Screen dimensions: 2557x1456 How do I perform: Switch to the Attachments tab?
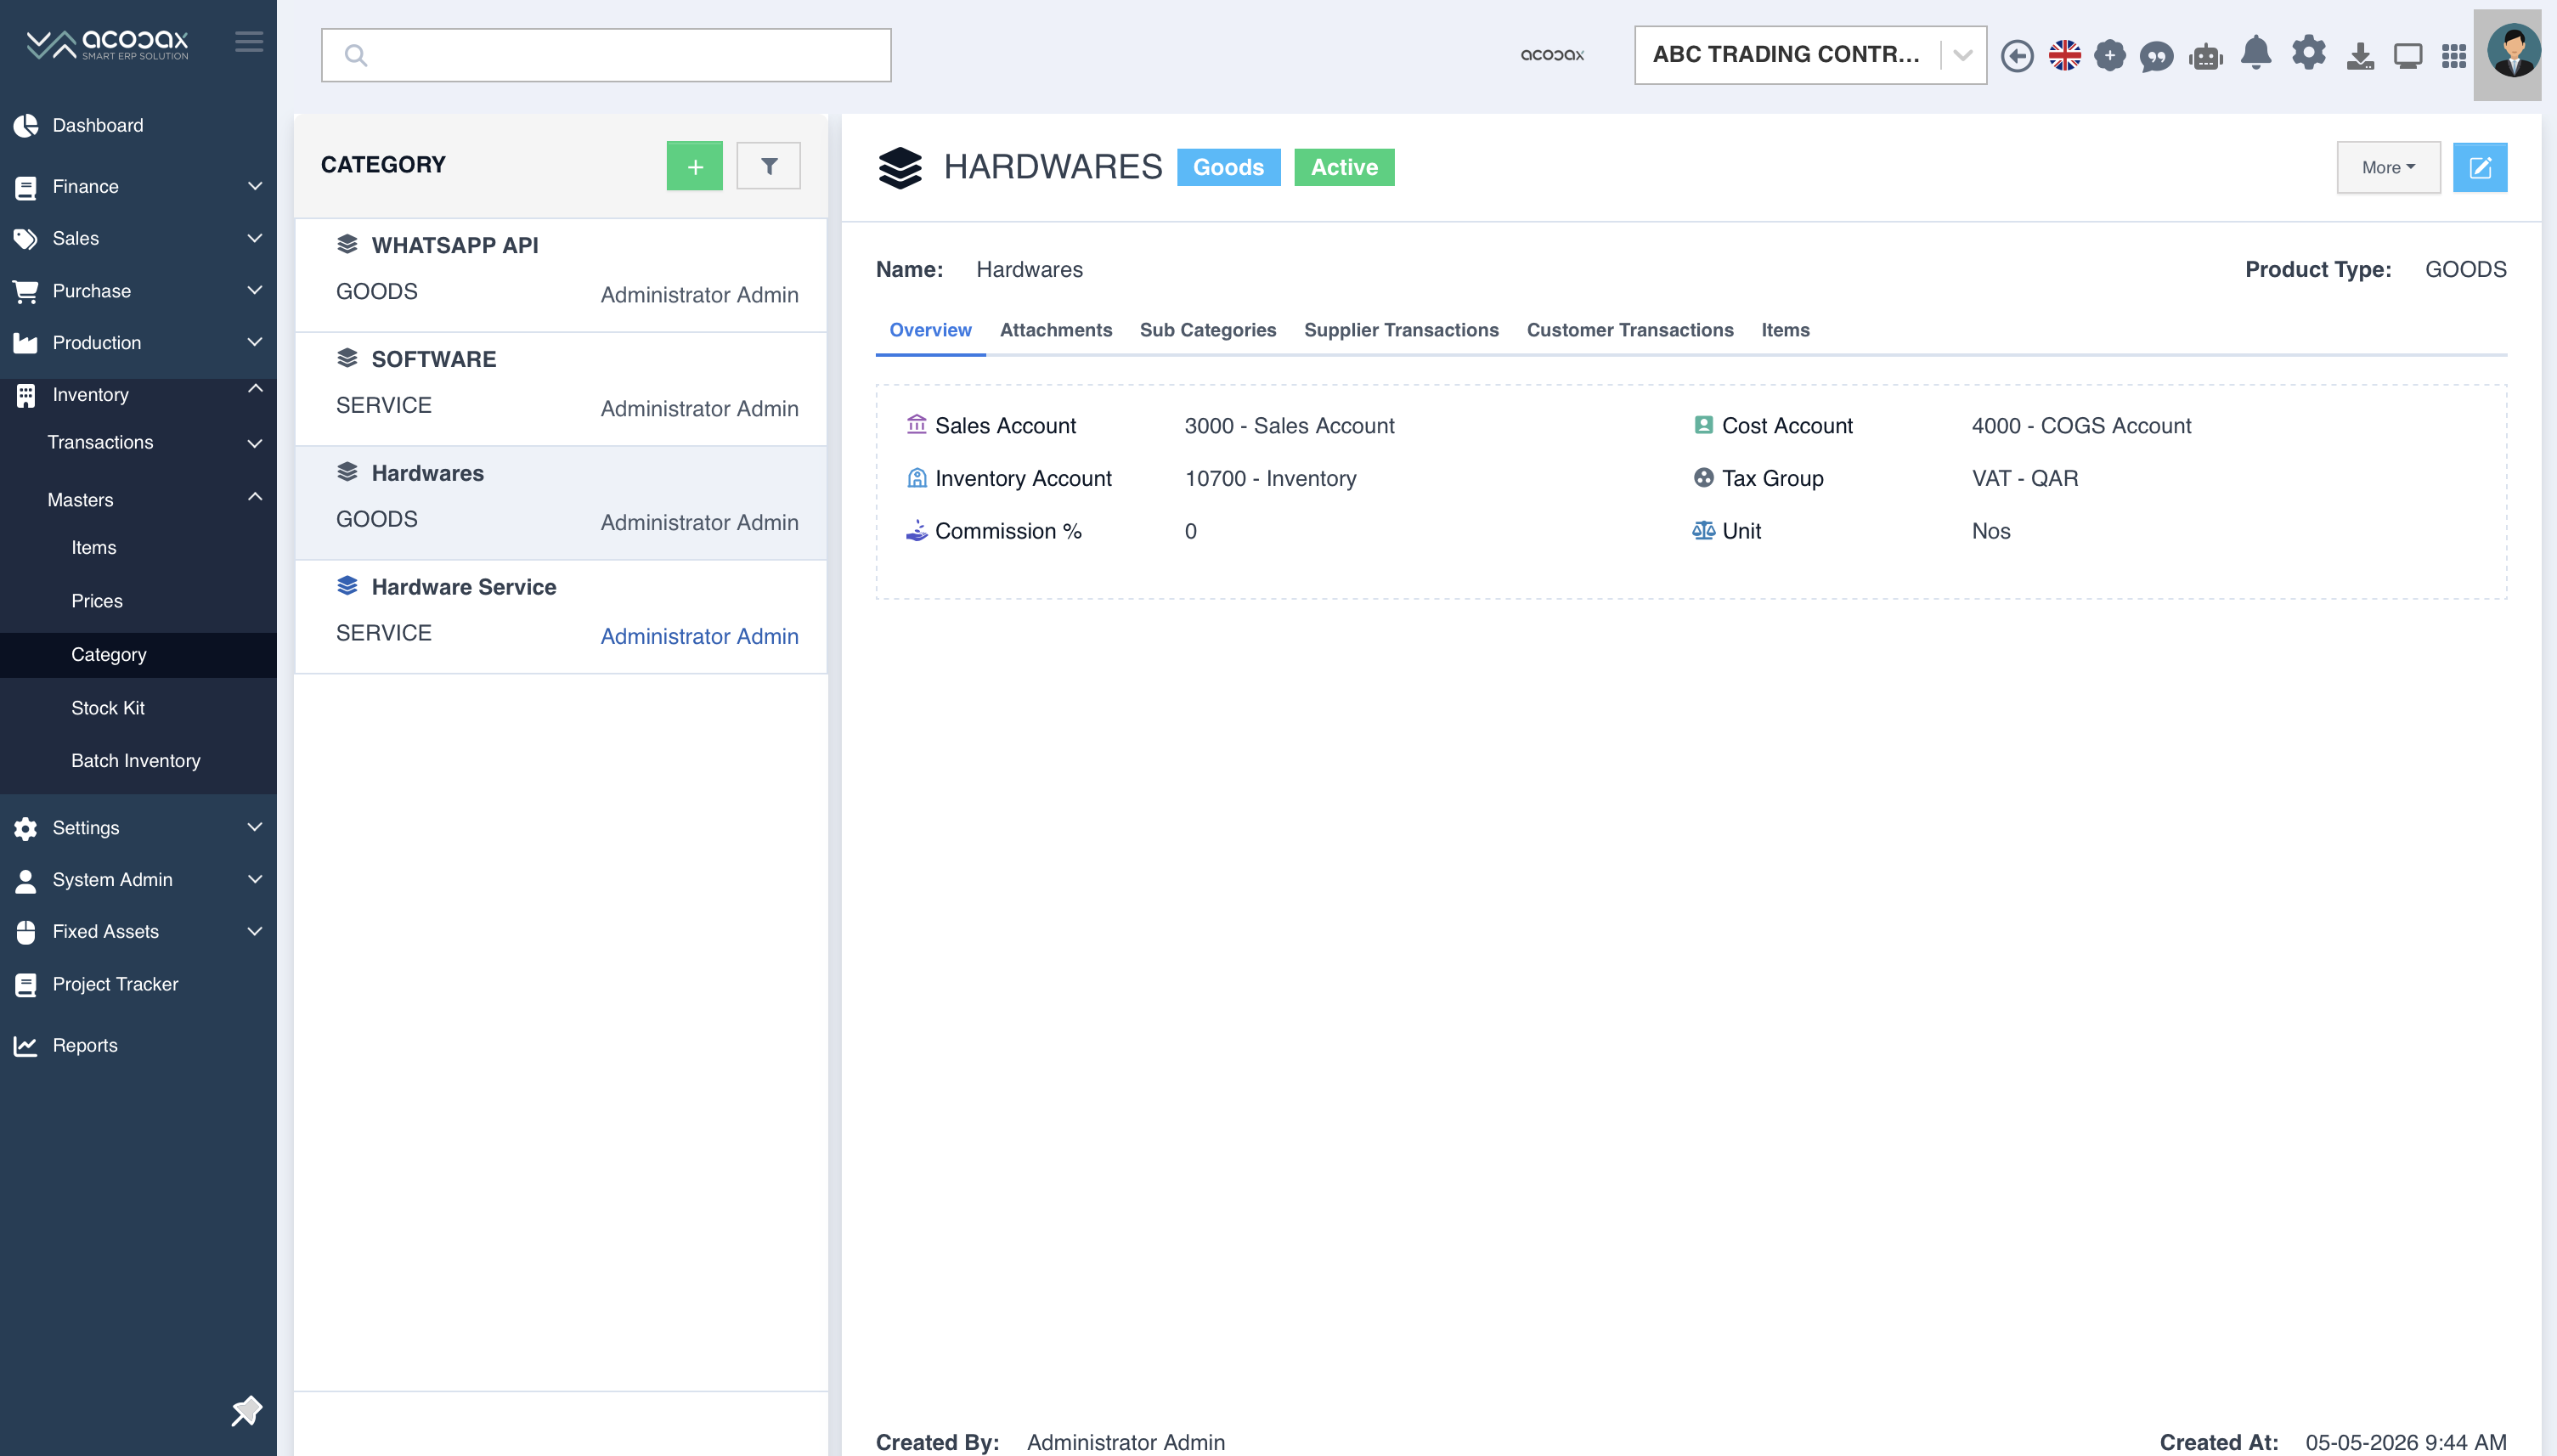point(1056,330)
